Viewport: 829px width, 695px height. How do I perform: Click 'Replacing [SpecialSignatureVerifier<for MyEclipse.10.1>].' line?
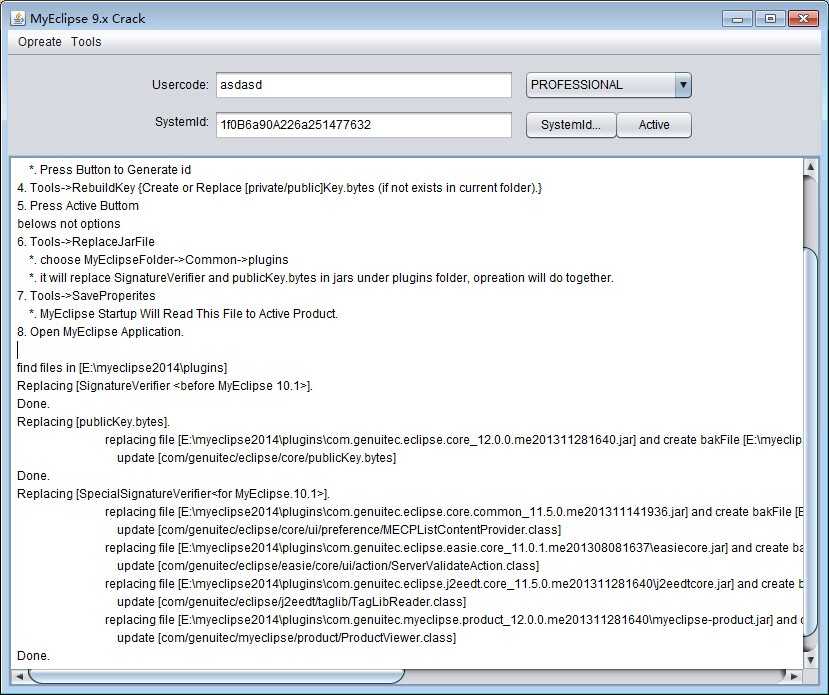pyautogui.click(x=173, y=494)
